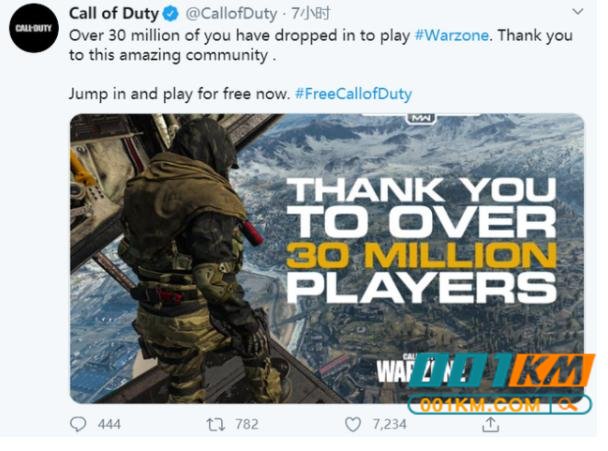The width and height of the screenshot is (608, 451).
Task: Click the 001KM watermark logo
Action: tap(502, 370)
